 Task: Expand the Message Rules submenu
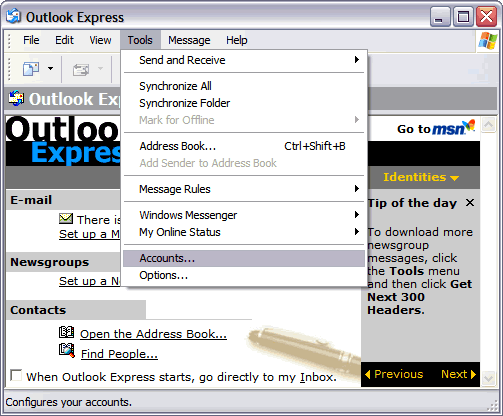pos(244,189)
